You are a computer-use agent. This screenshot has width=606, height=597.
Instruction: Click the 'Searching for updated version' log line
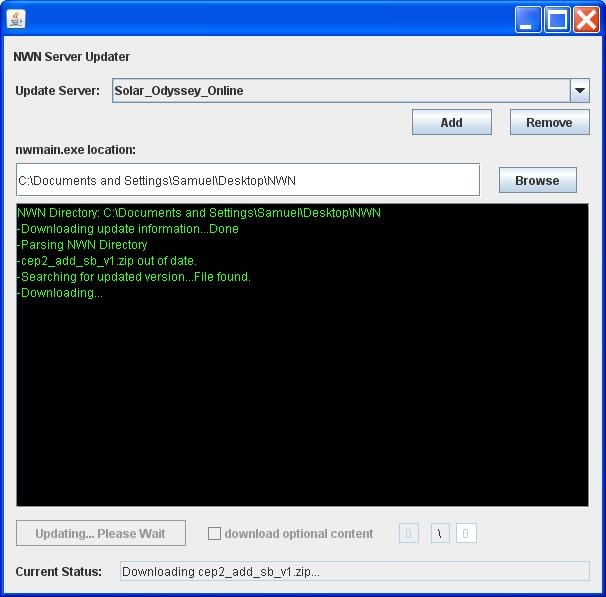[135, 277]
